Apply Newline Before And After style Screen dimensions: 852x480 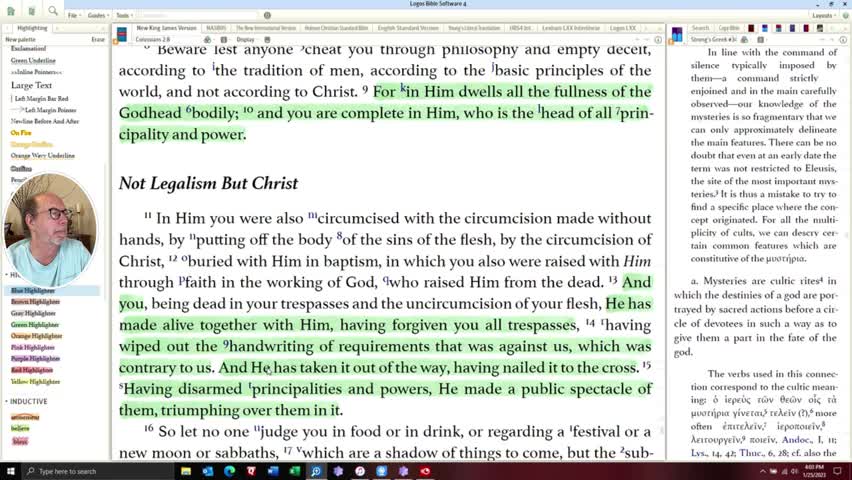45,121
